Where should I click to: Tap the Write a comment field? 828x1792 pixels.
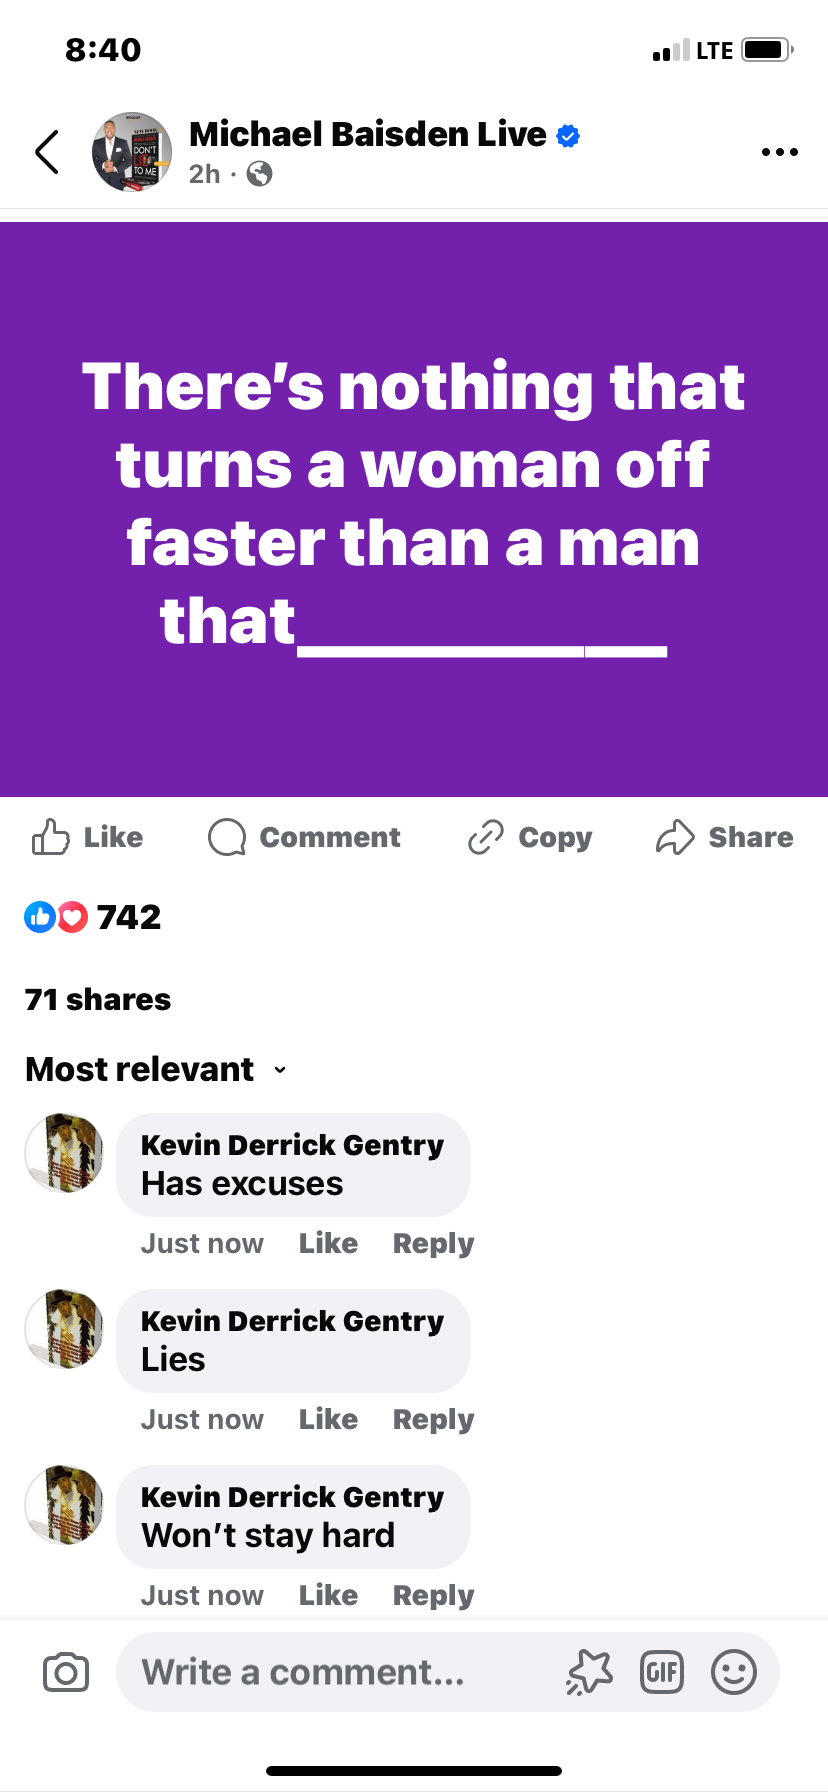340,1672
